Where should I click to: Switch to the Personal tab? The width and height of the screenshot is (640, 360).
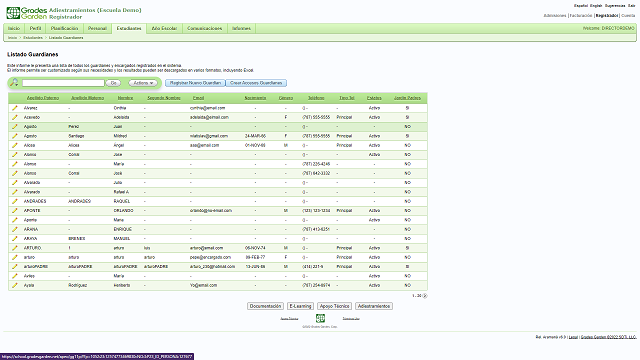click(97, 29)
